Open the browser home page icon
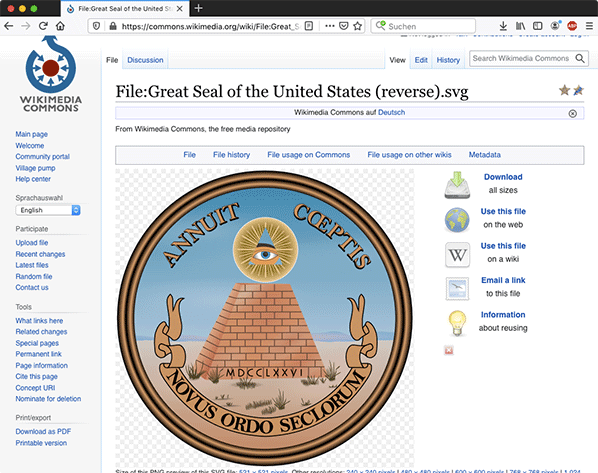Image resolution: width=598 pixels, height=473 pixels. tap(60, 26)
